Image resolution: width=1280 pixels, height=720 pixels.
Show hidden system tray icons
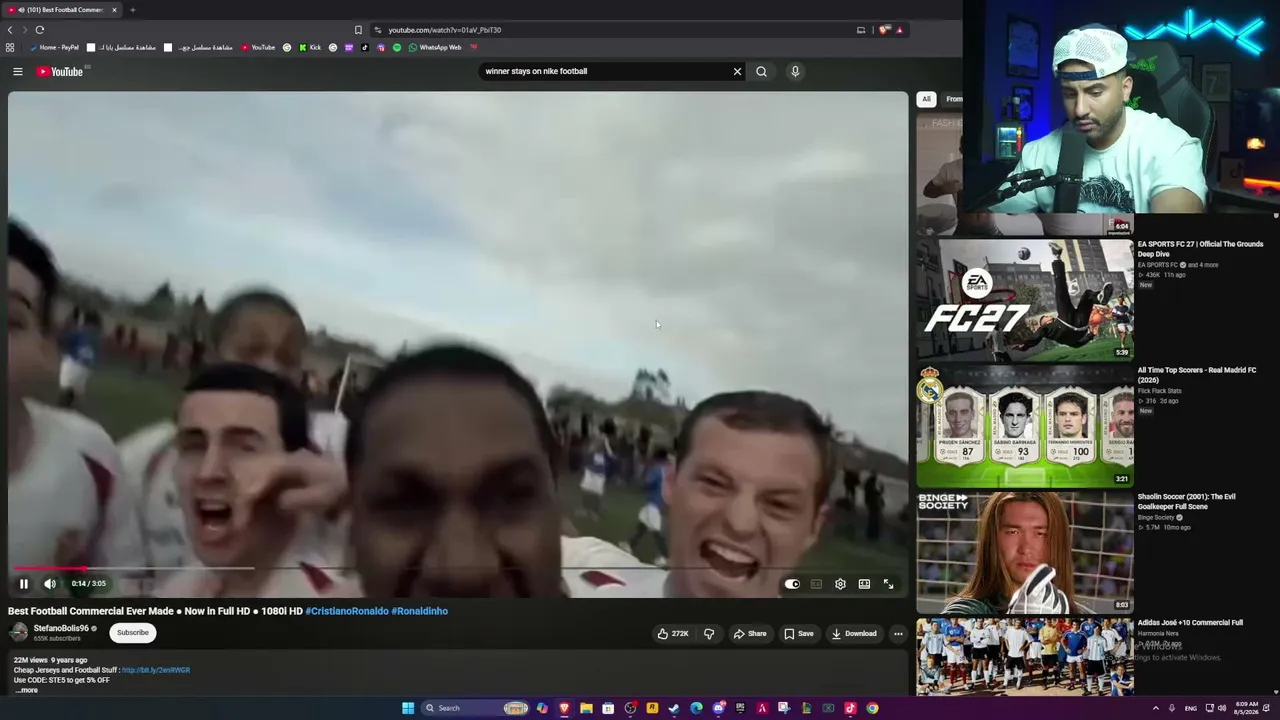[1156, 708]
